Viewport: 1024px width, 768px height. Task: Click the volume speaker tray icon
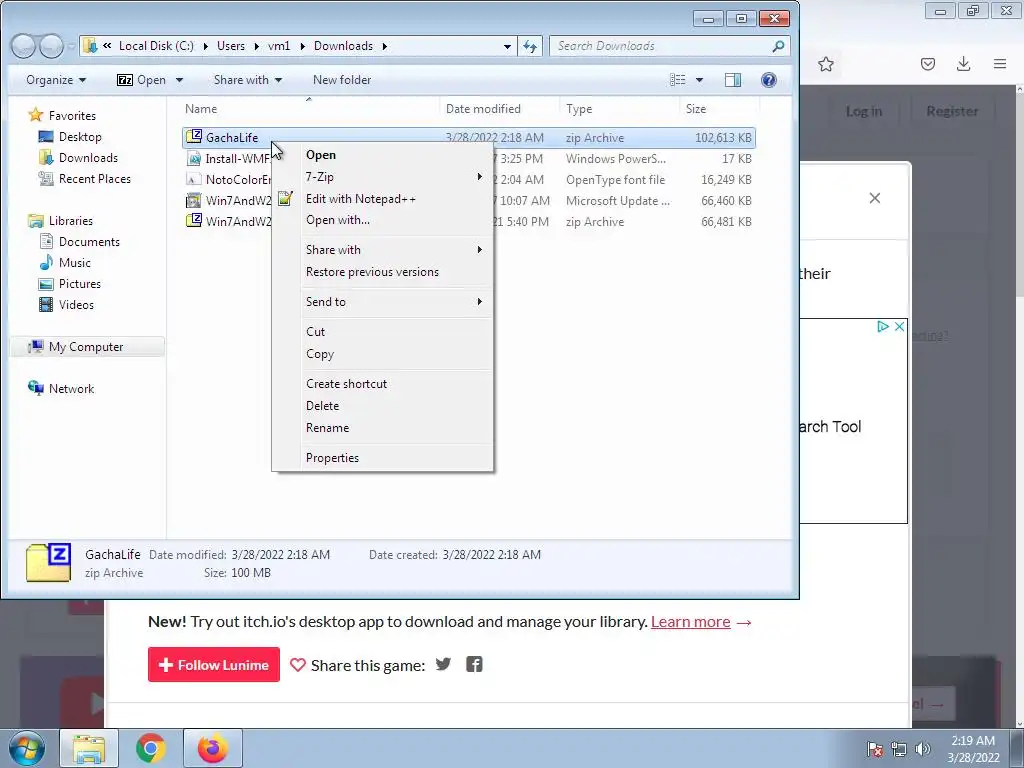923,749
